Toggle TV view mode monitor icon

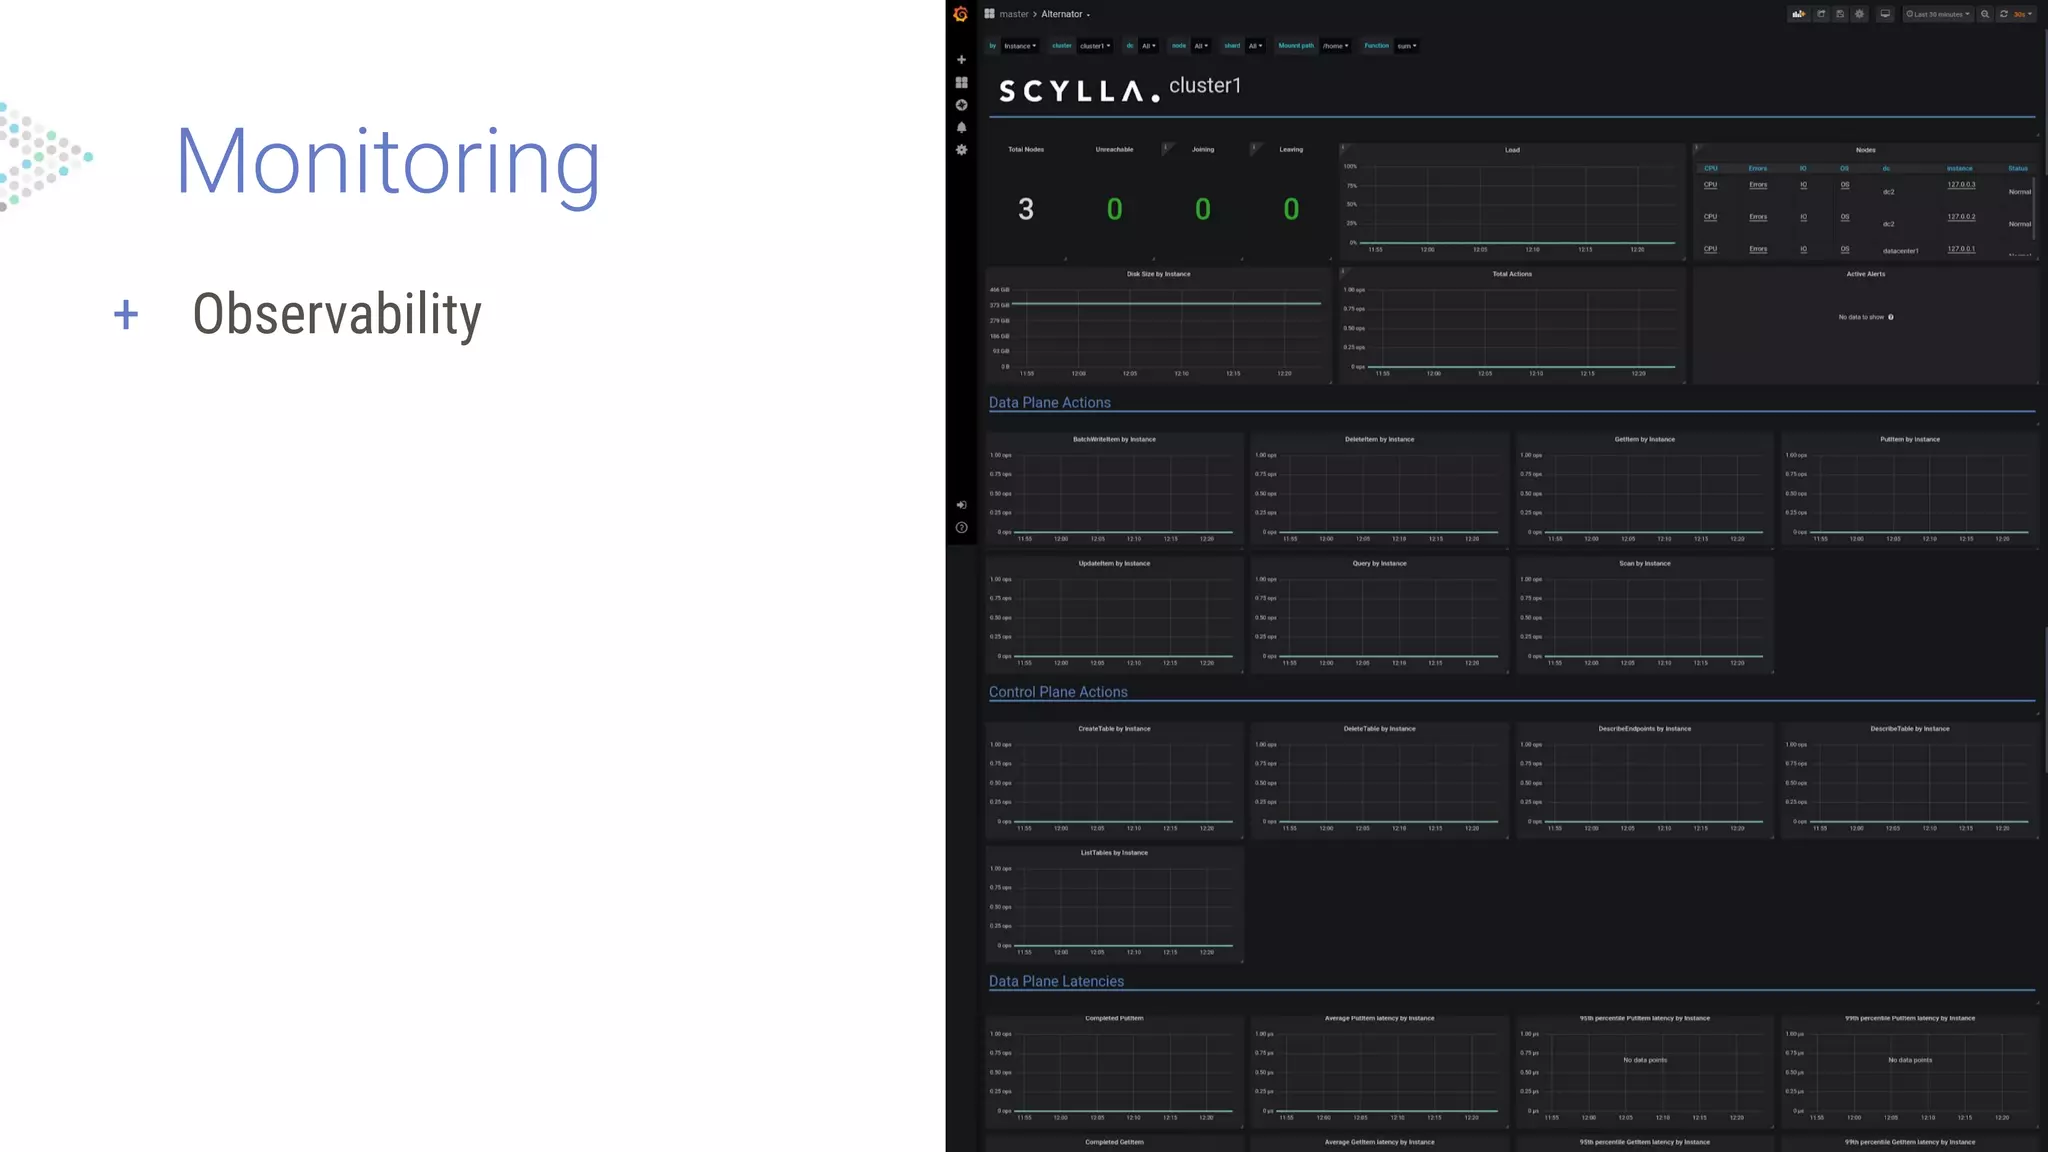1885,14
